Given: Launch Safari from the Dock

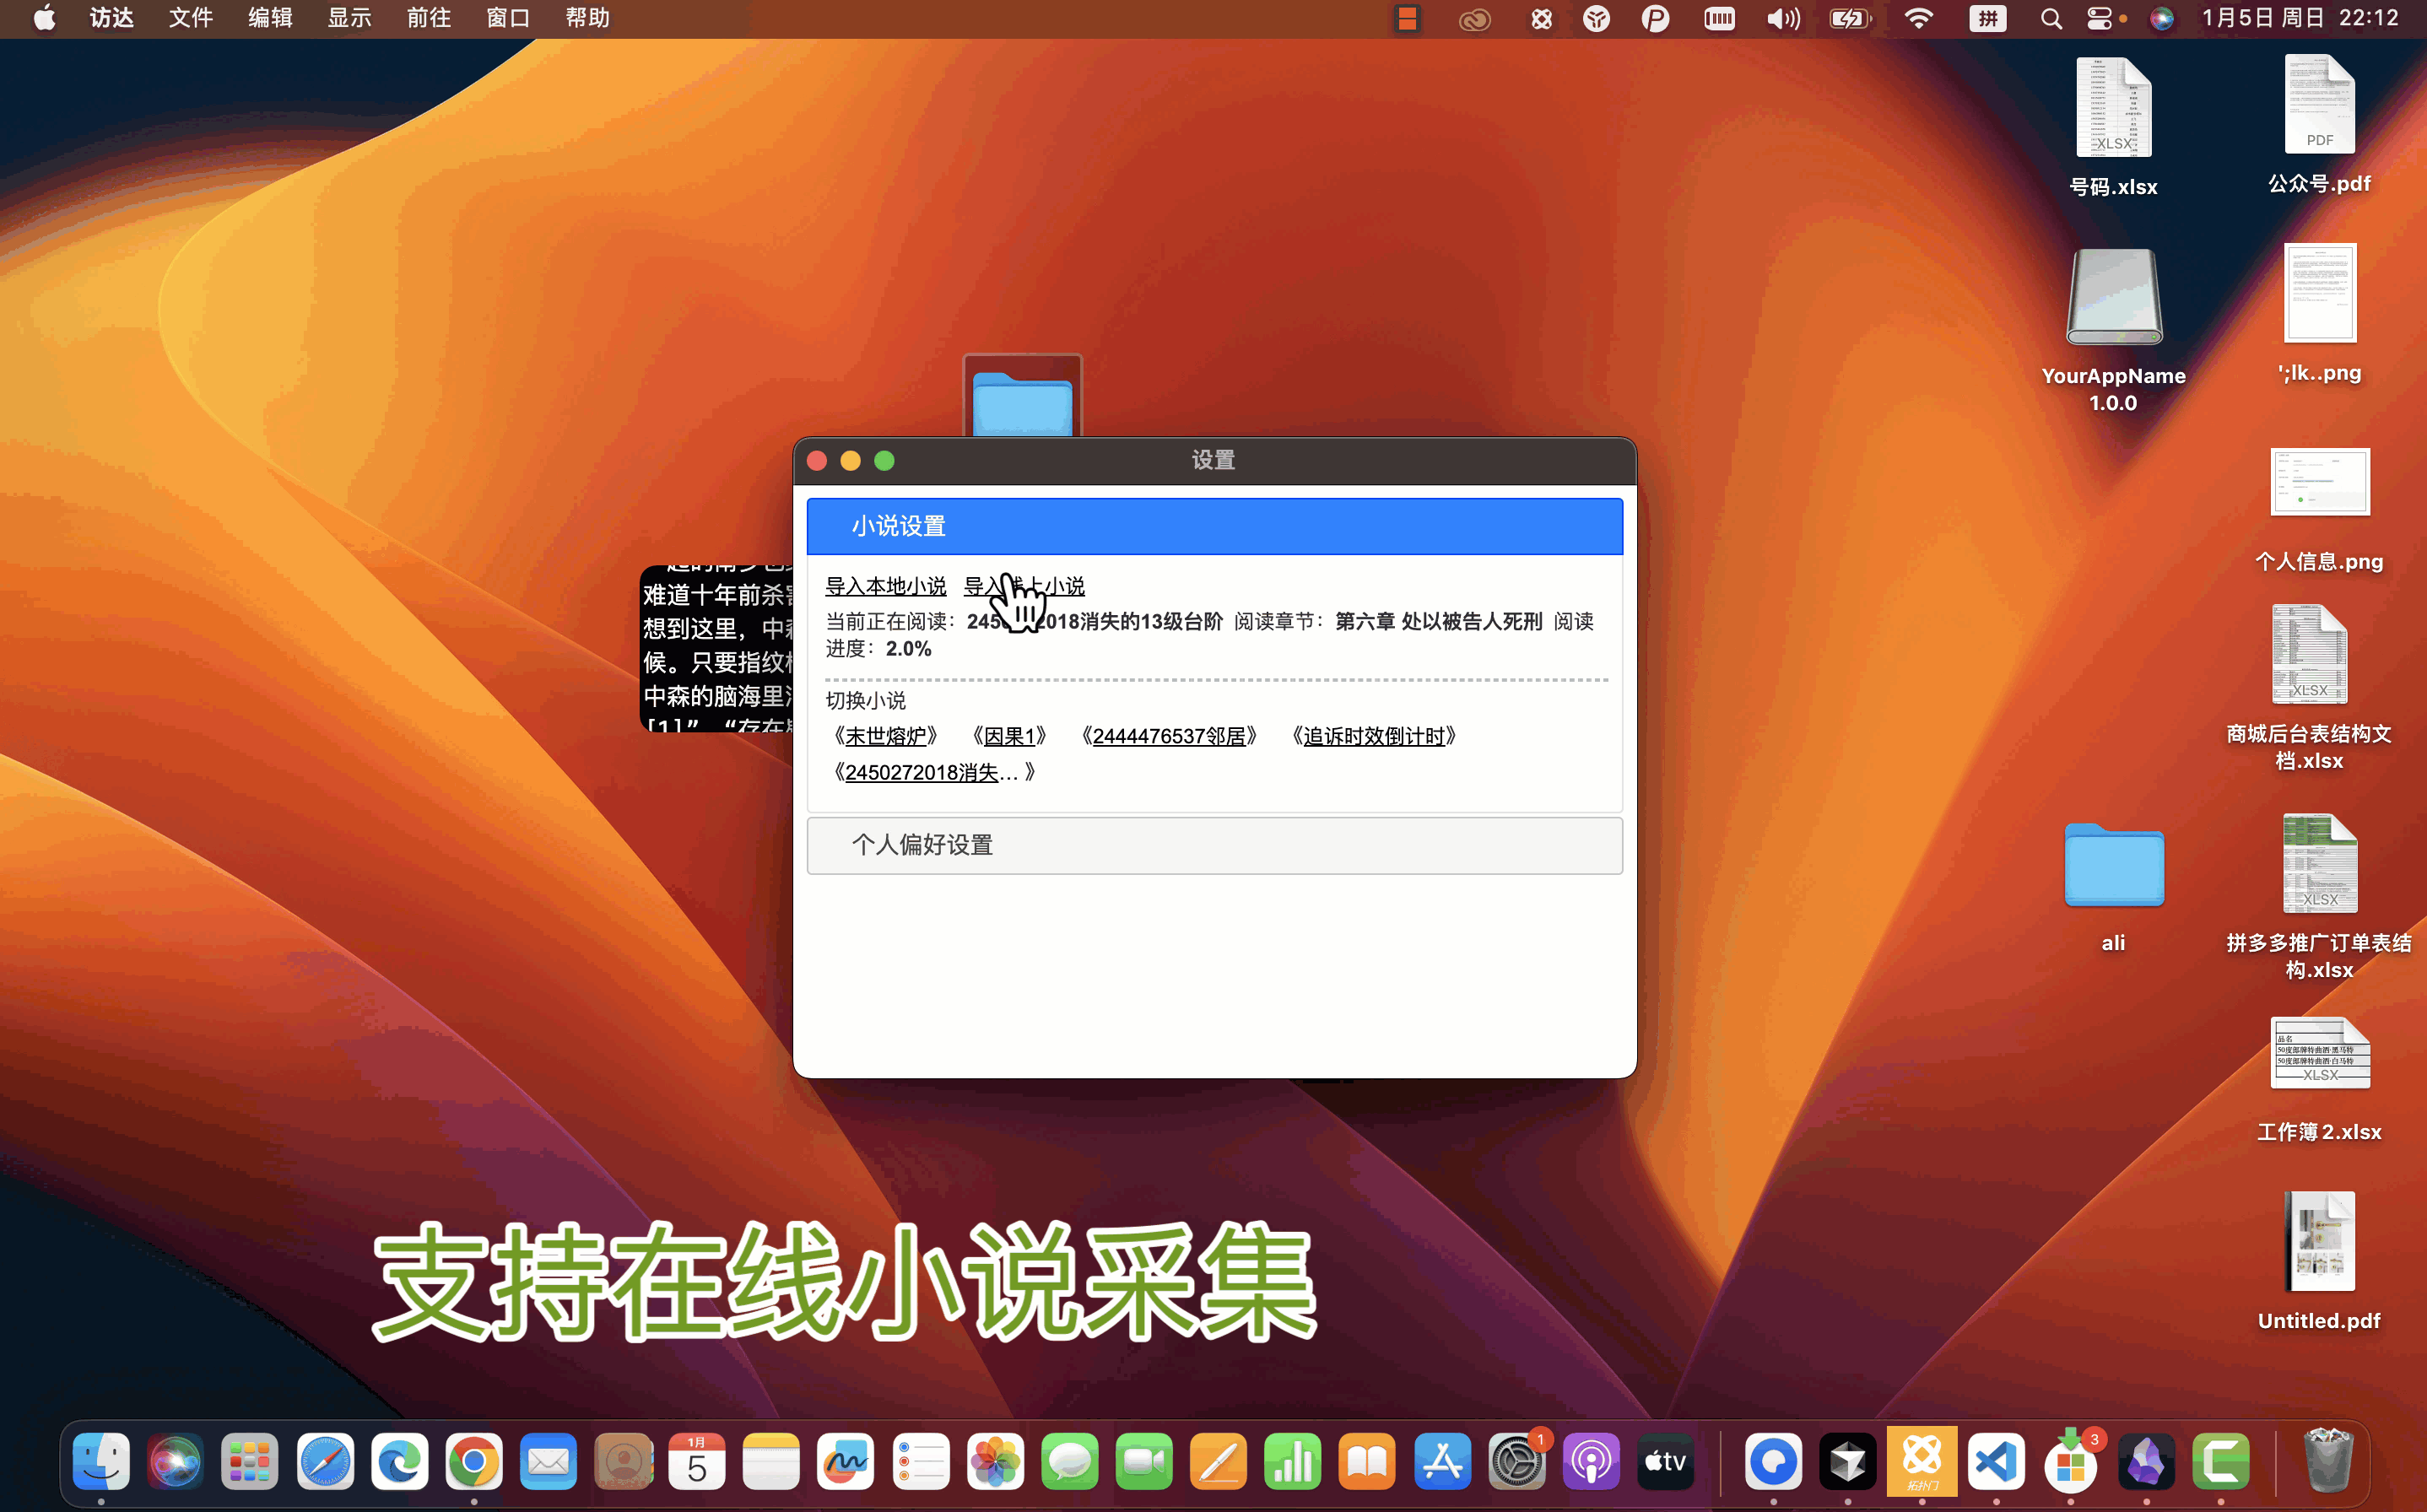Looking at the screenshot, I should coord(324,1461).
